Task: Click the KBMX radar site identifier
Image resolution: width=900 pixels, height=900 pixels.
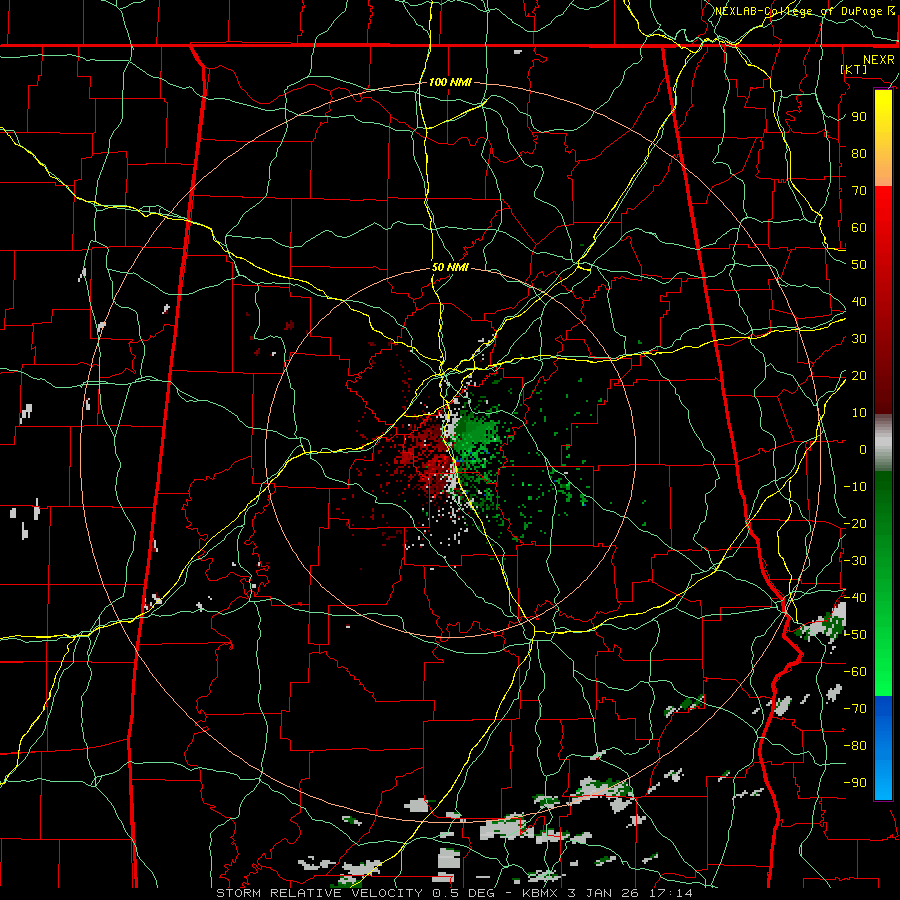Action: tap(540, 893)
